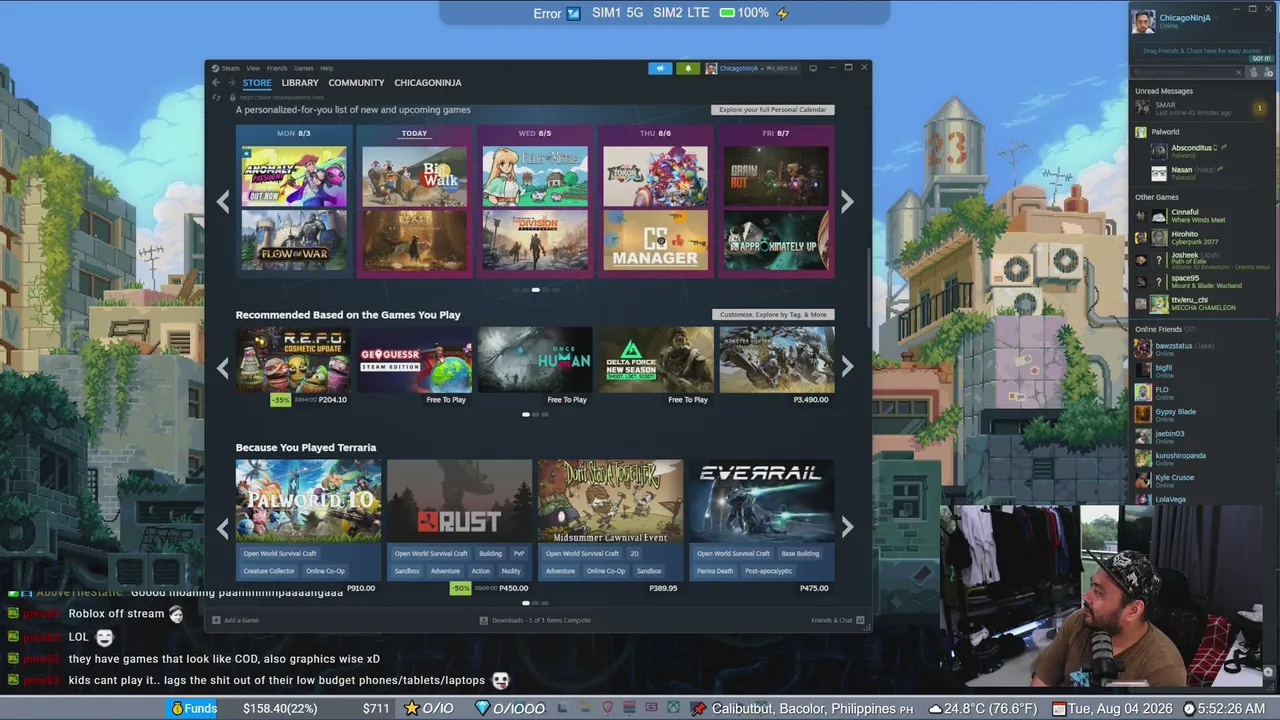Open the Friends menu
Screen dimensions: 1280x720
point(277,68)
